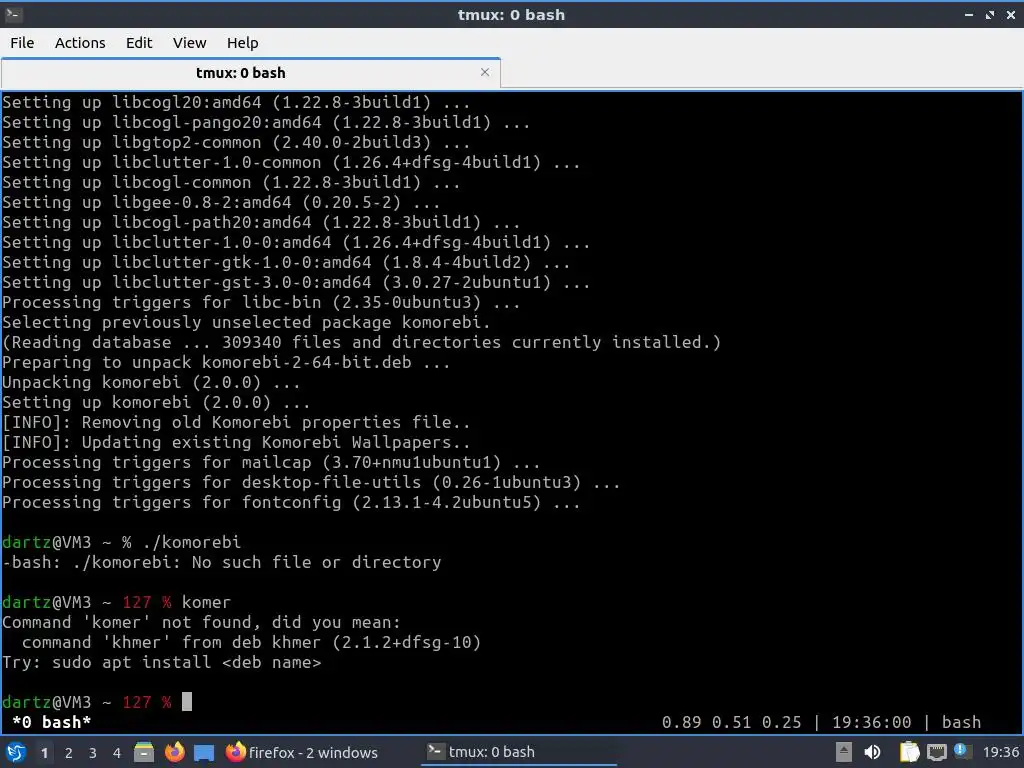Click the './komorebi' command text
This screenshot has width=1024, height=768.
[x=191, y=542]
